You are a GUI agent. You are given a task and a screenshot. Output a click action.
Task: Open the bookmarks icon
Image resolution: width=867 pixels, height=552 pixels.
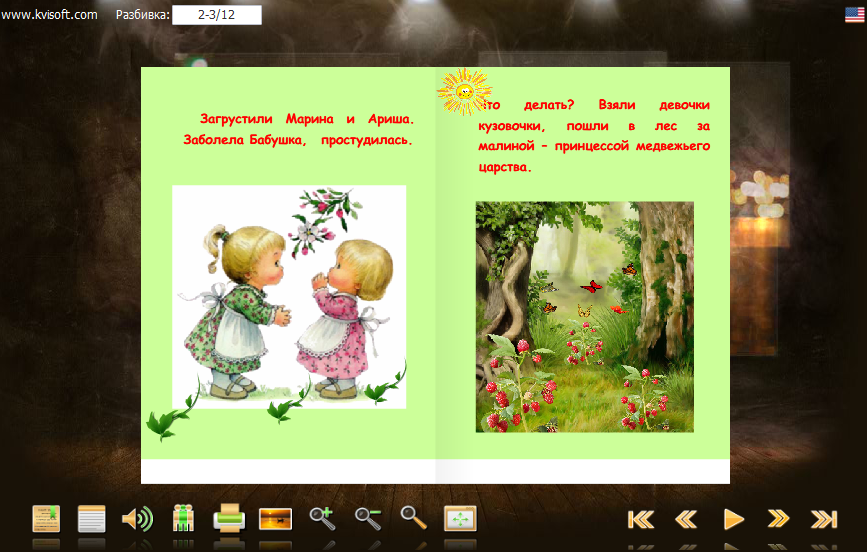coord(46,519)
